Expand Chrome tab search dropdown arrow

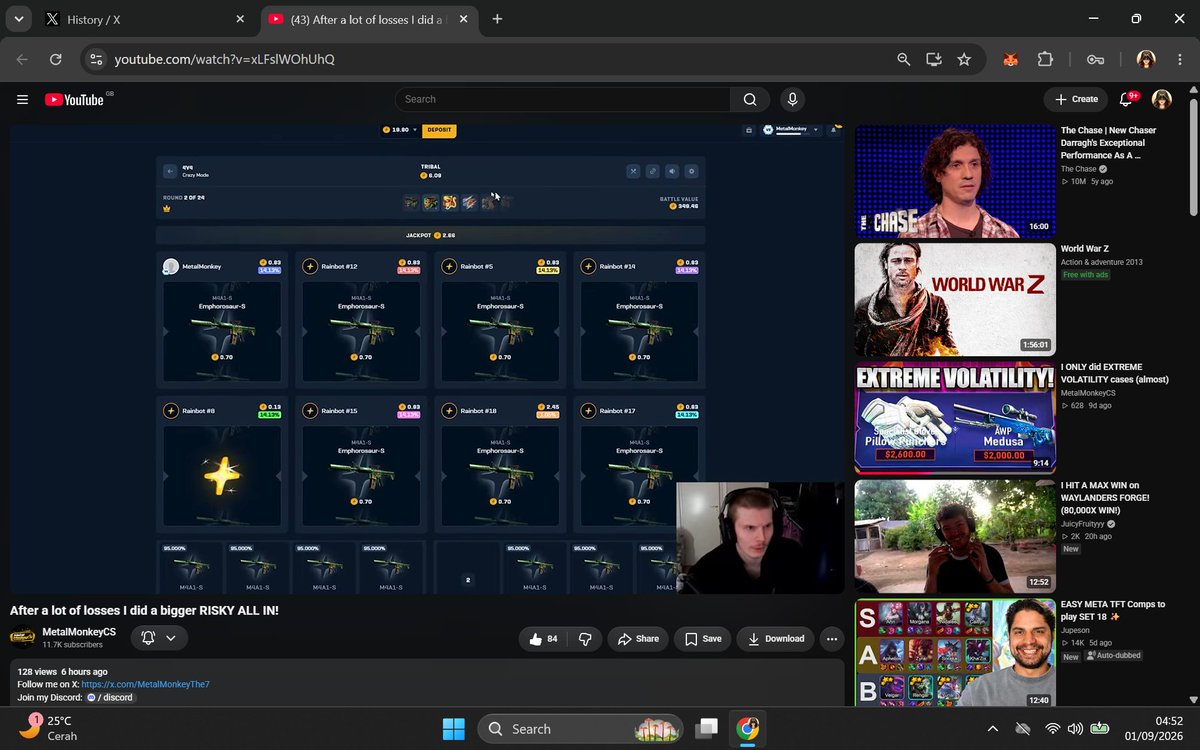(19, 19)
